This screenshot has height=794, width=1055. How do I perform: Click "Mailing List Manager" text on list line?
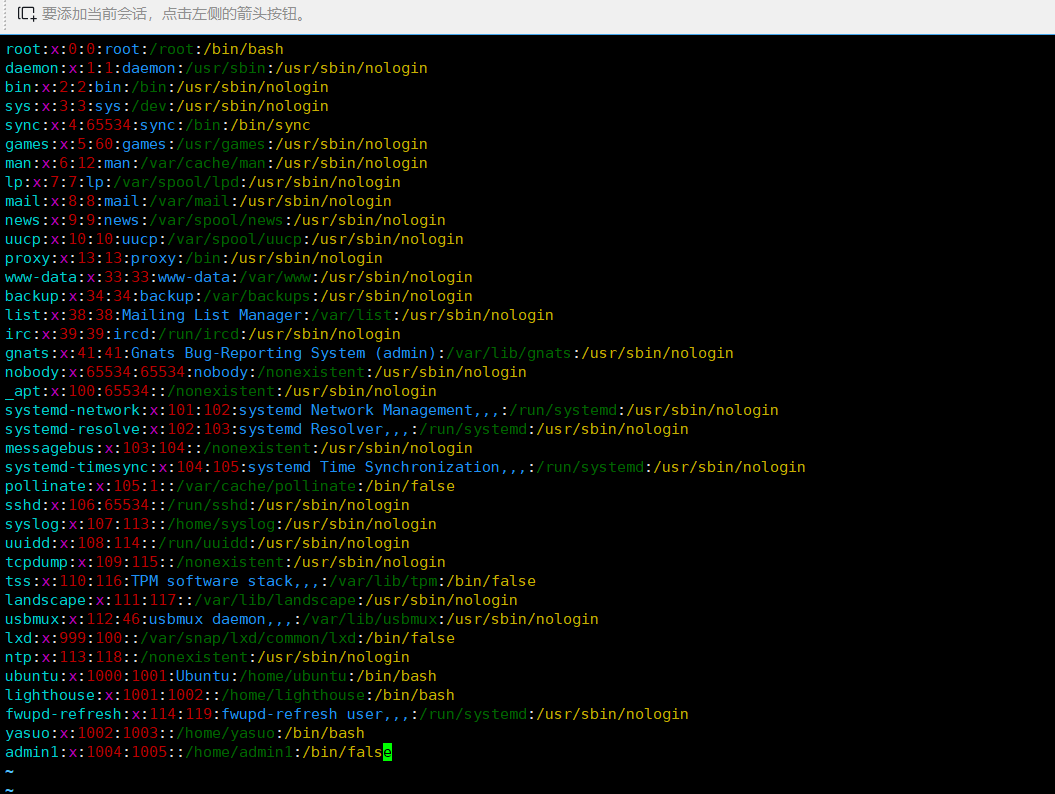(x=211, y=315)
